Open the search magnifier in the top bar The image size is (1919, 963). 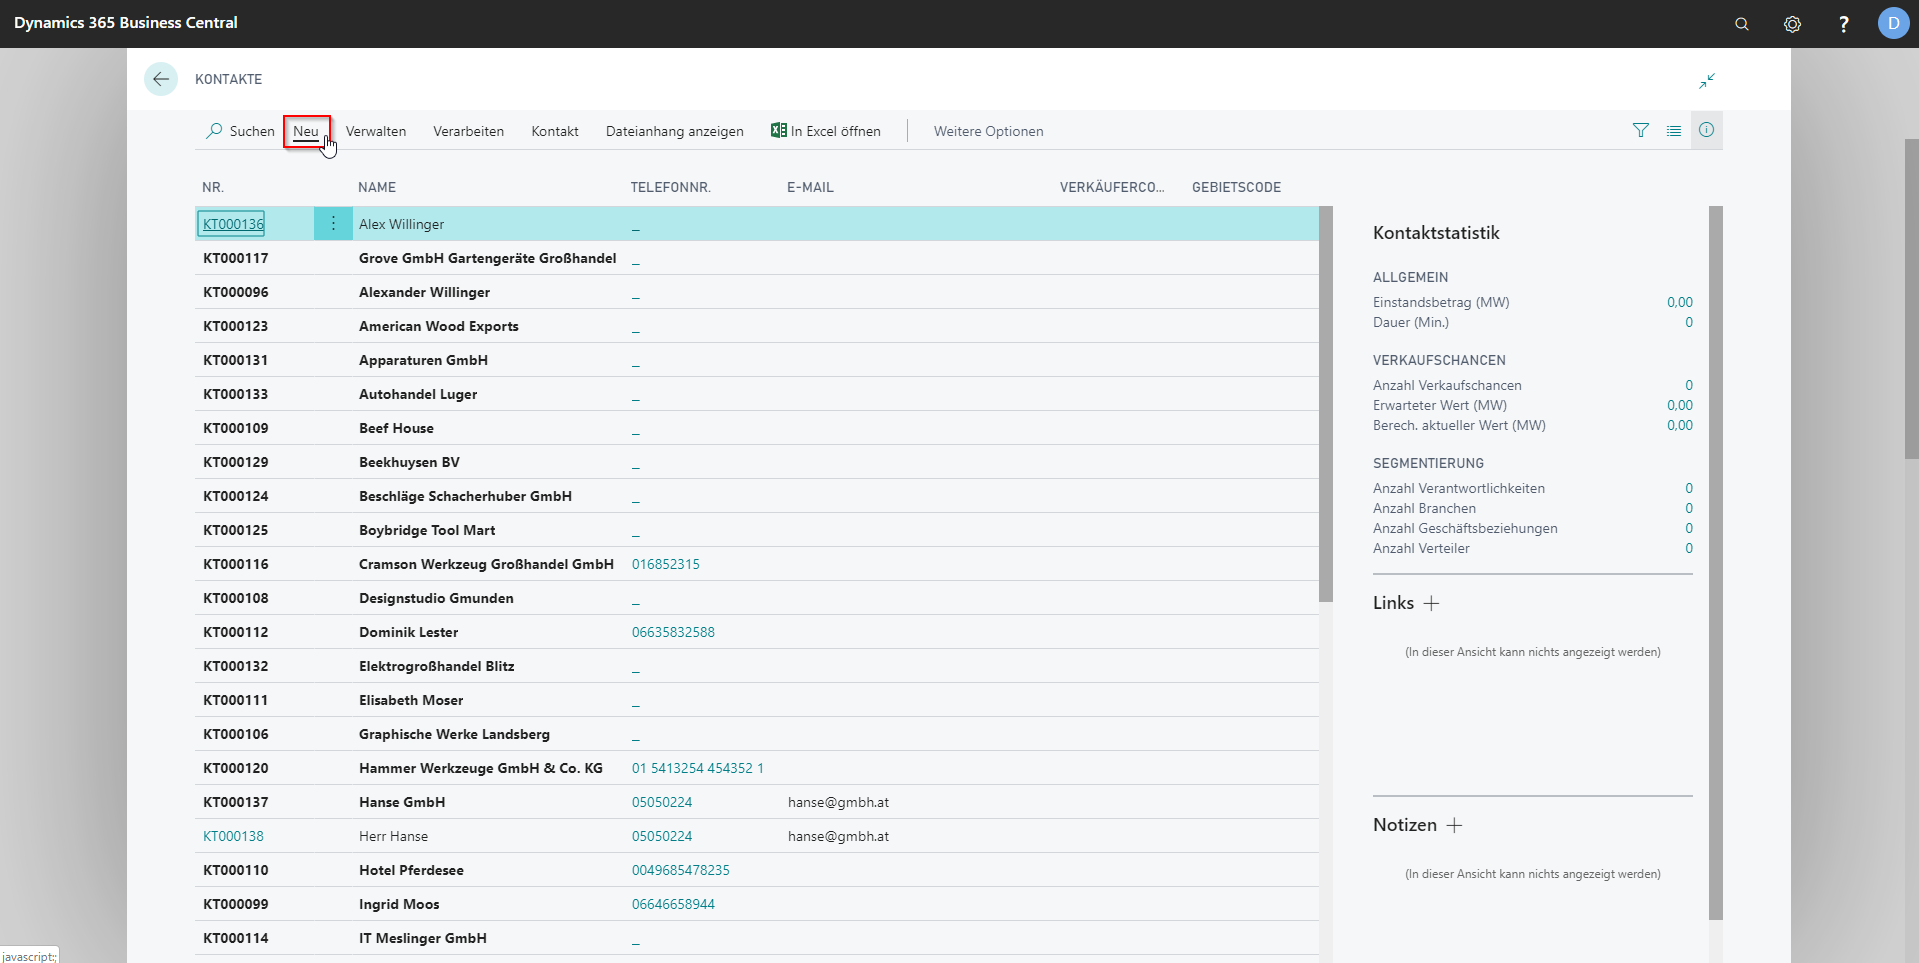(x=1741, y=24)
